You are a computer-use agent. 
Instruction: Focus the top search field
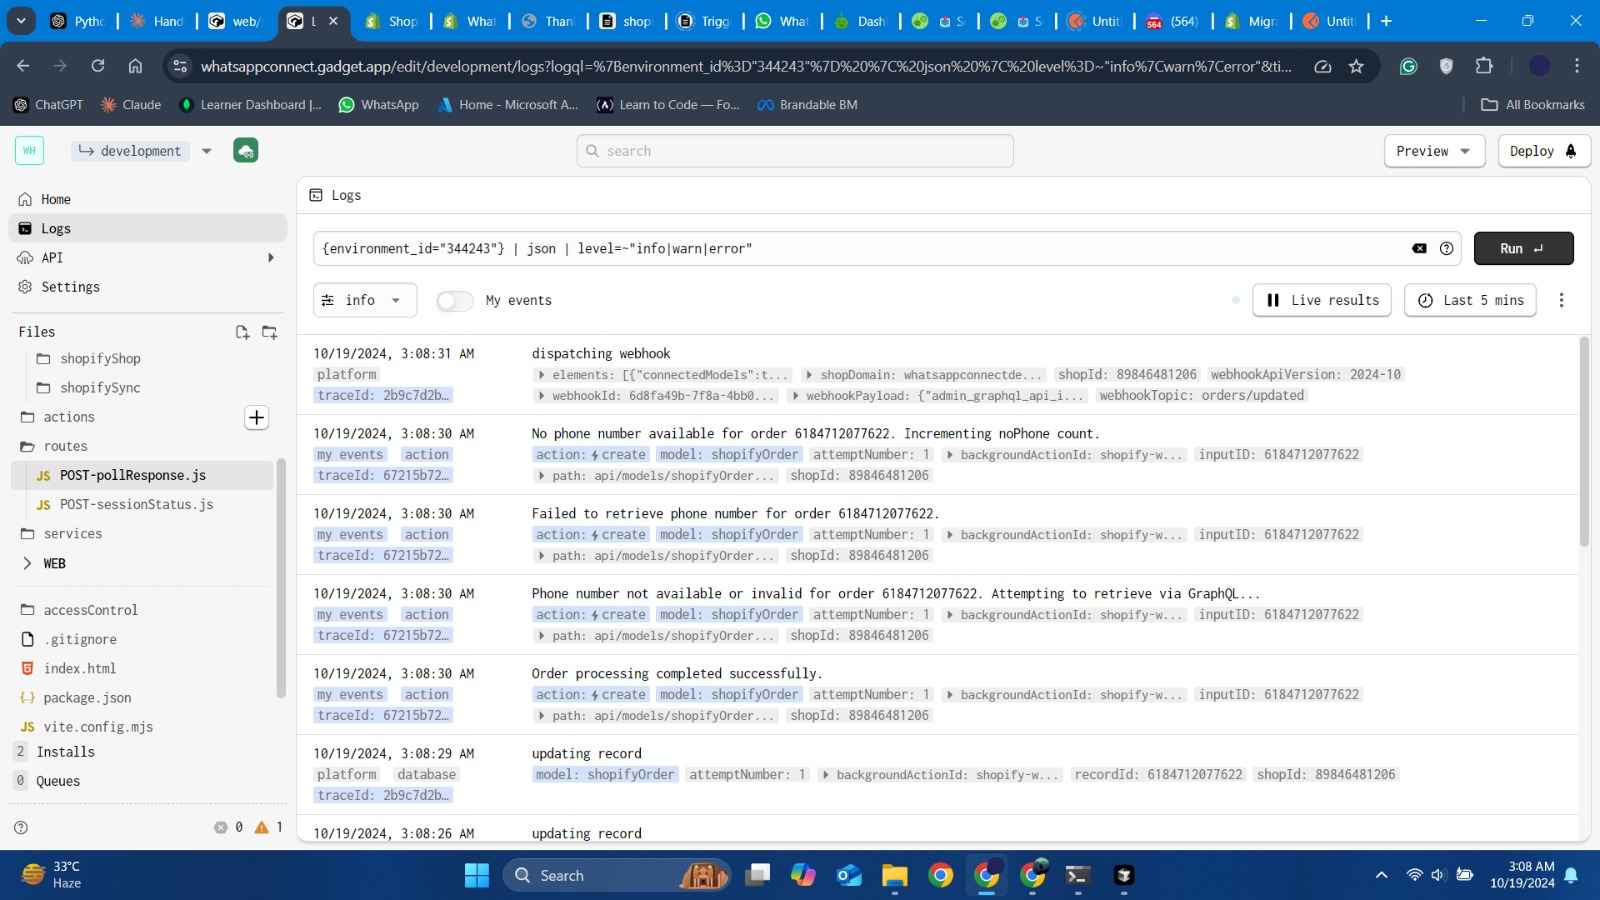click(x=795, y=151)
